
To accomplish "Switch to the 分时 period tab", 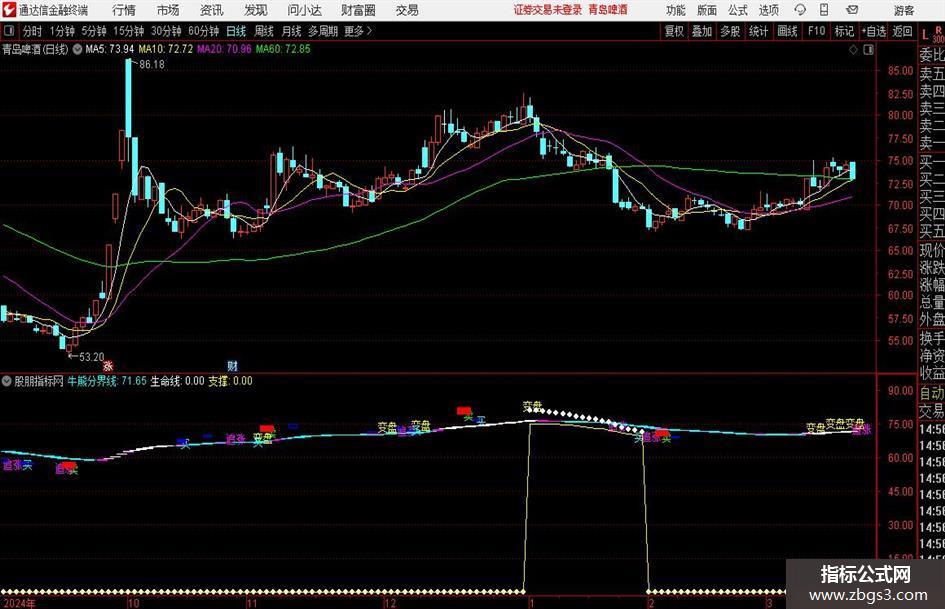I will pyautogui.click(x=33, y=31).
